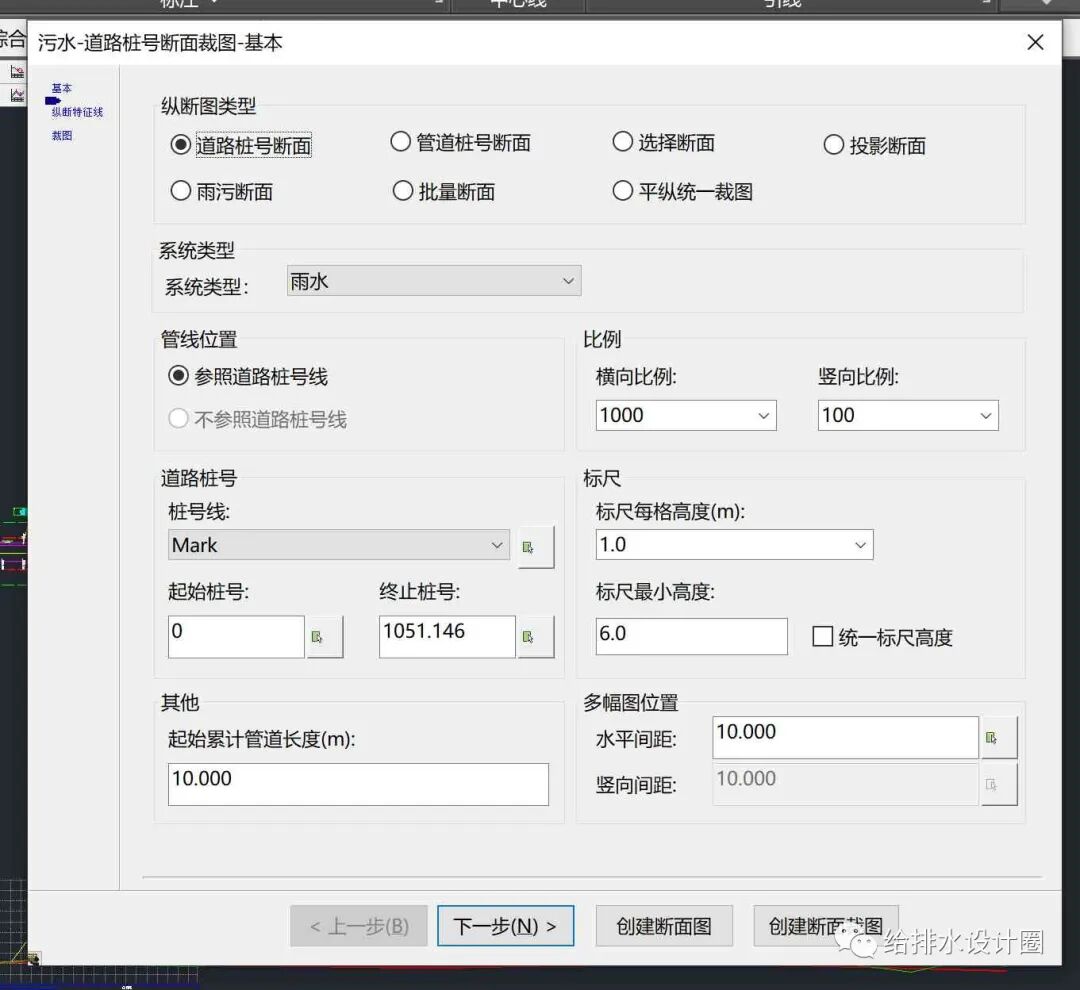The width and height of the screenshot is (1080, 990).
Task: Click the pick icon beside 水平间距 spacing field
Action: [997, 737]
